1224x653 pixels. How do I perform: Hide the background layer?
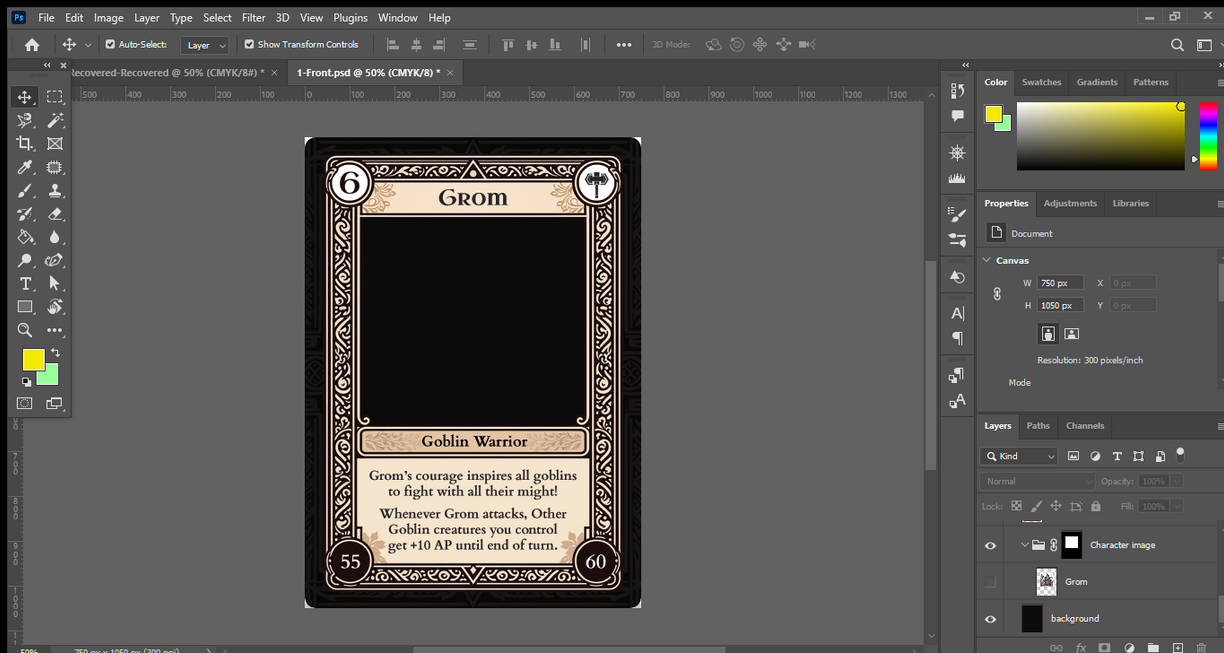point(990,619)
